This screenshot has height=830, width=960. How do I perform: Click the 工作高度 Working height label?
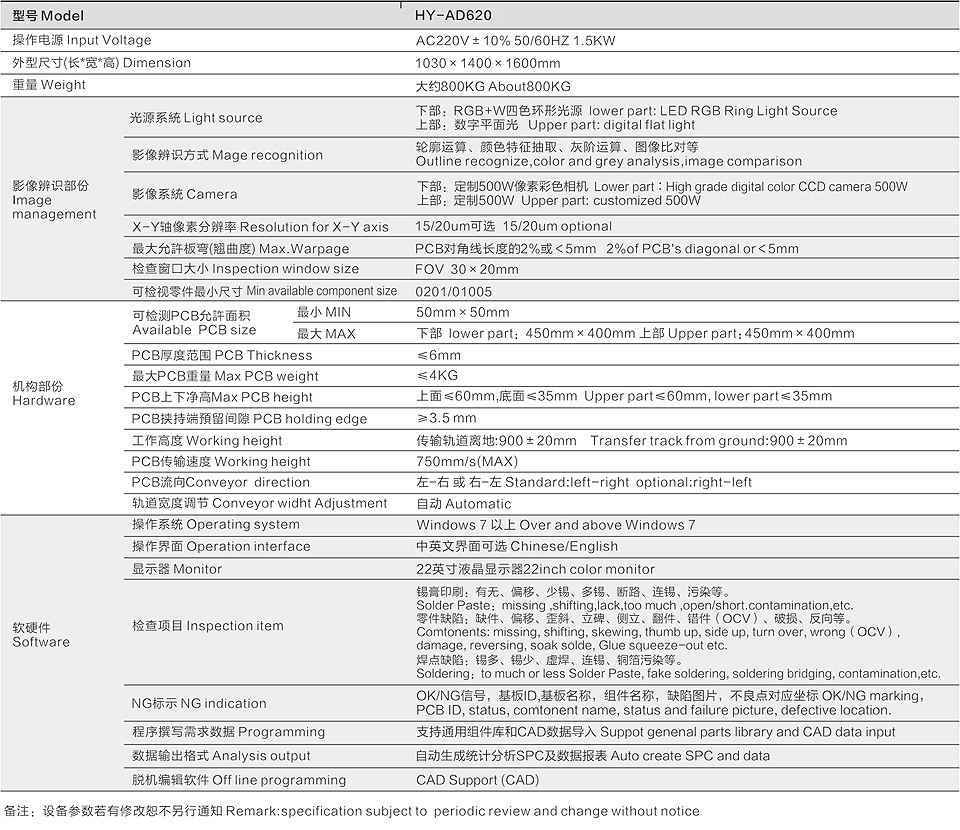point(207,441)
